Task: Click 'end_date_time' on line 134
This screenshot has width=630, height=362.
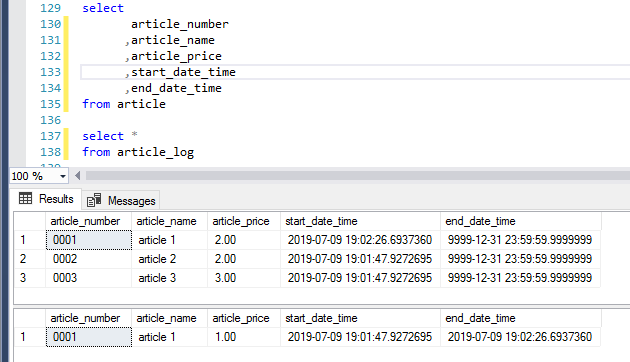Action: click(x=176, y=88)
